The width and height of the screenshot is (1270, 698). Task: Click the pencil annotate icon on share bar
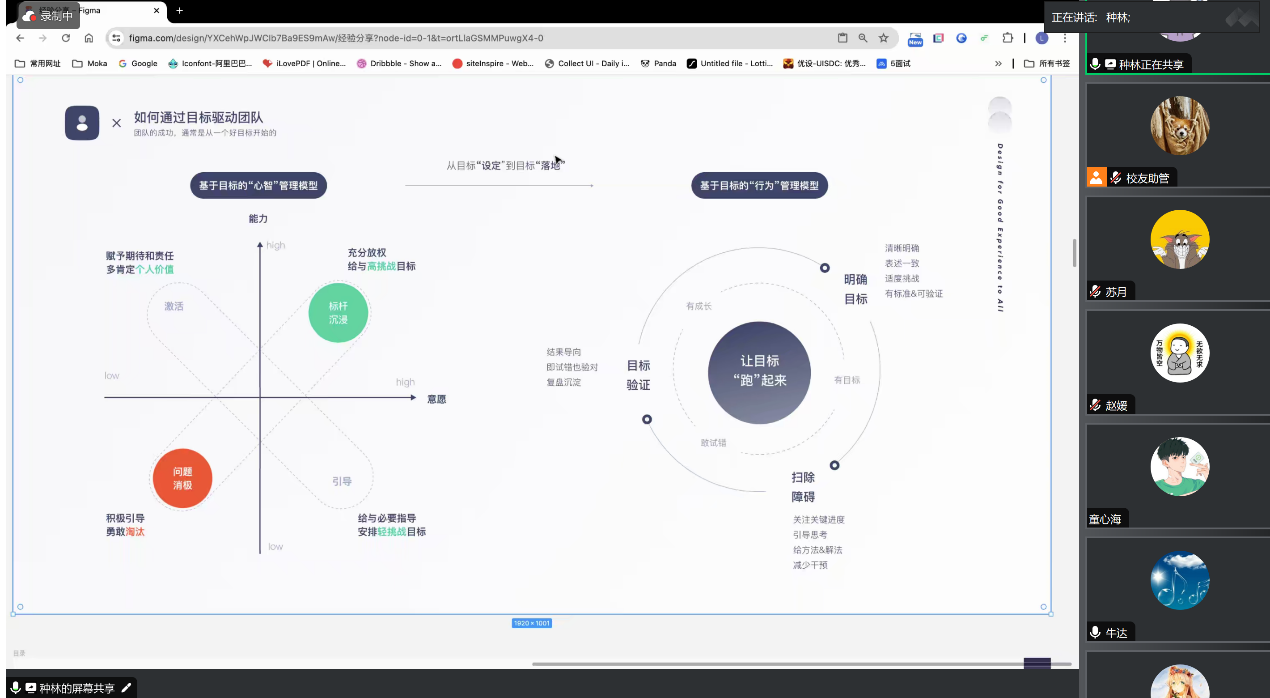tap(126, 688)
